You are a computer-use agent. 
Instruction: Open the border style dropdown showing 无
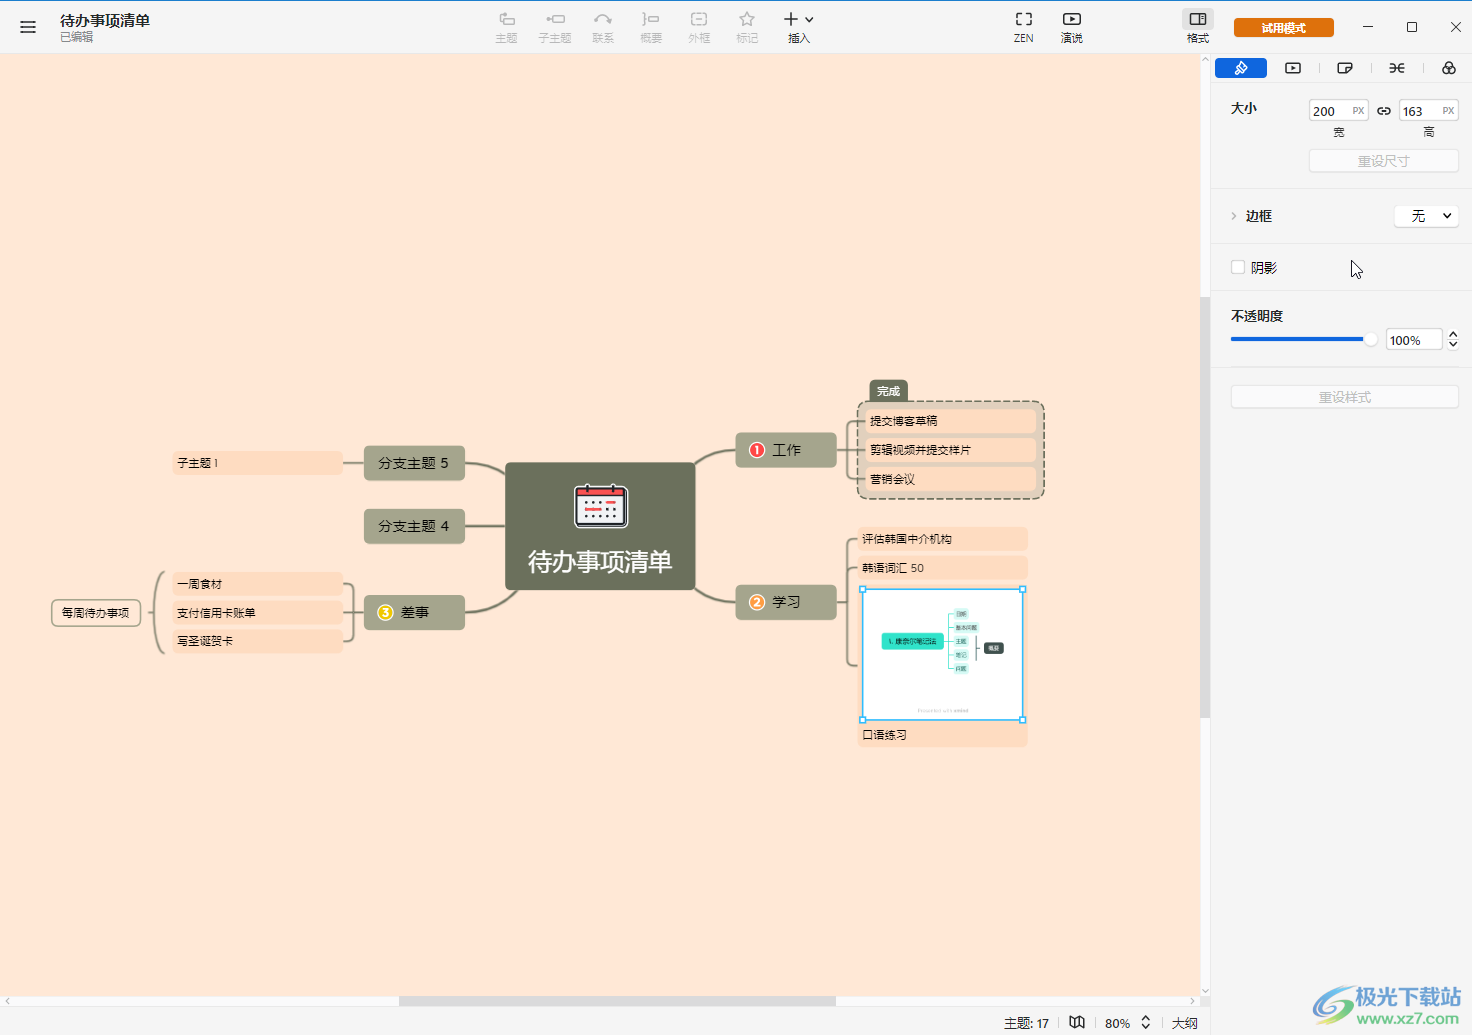click(1426, 216)
